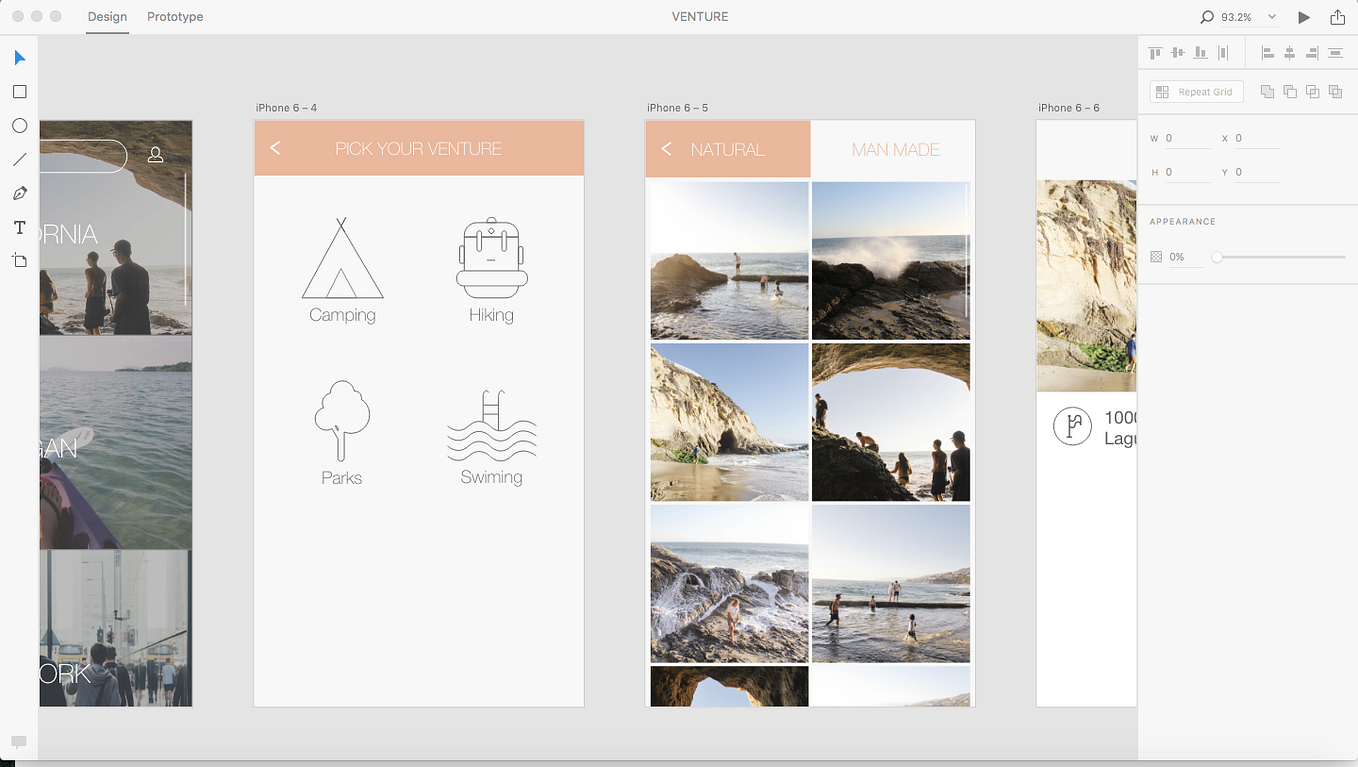1358x767 pixels.
Task: Click the wave crashing on rocks photo
Action: (891, 261)
